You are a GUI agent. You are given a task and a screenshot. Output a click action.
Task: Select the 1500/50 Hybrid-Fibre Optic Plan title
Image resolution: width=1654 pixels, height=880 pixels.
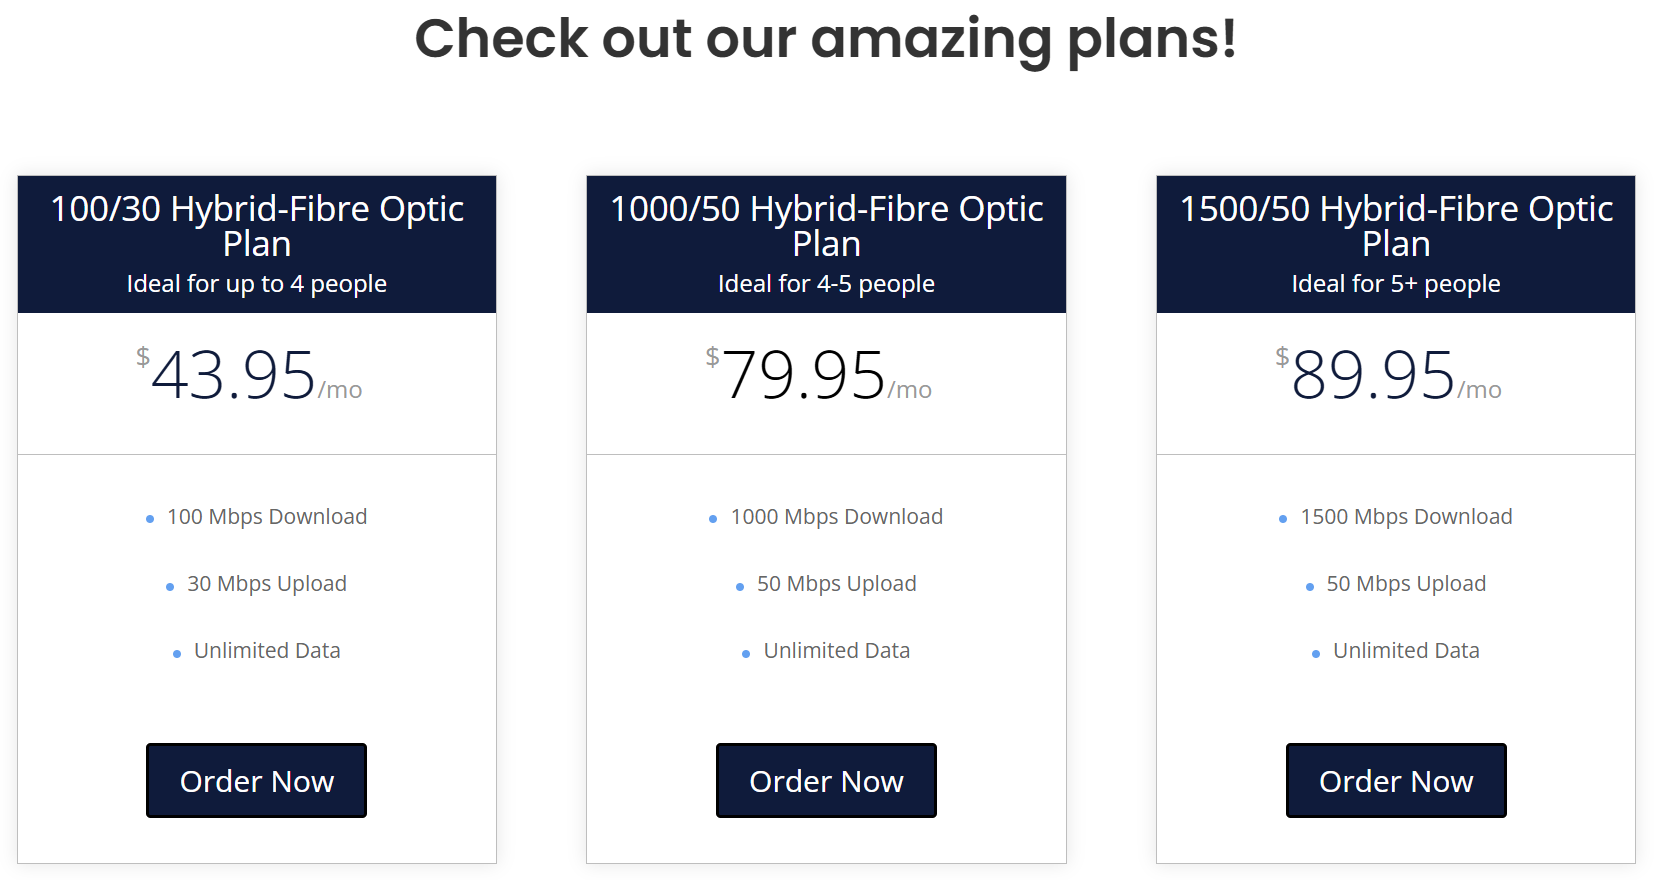pos(1396,226)
